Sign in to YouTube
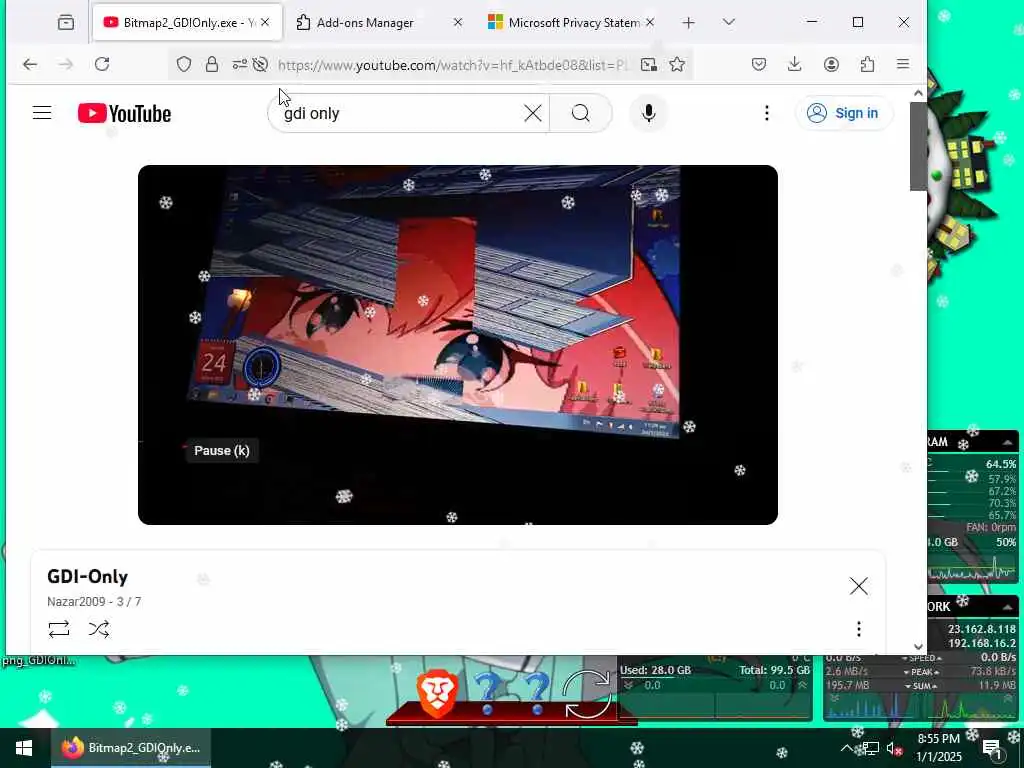This screenshot has height=768, width=1024. pyautogui.click(x=843, y=113)
